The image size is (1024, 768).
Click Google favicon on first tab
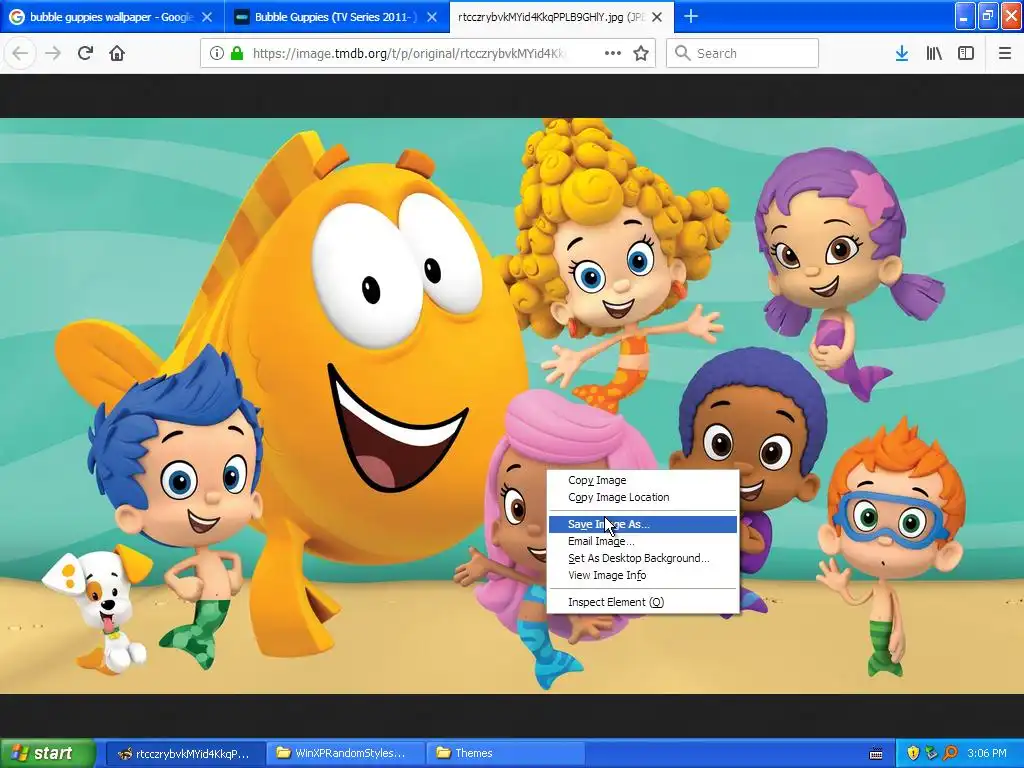point(18,17)
